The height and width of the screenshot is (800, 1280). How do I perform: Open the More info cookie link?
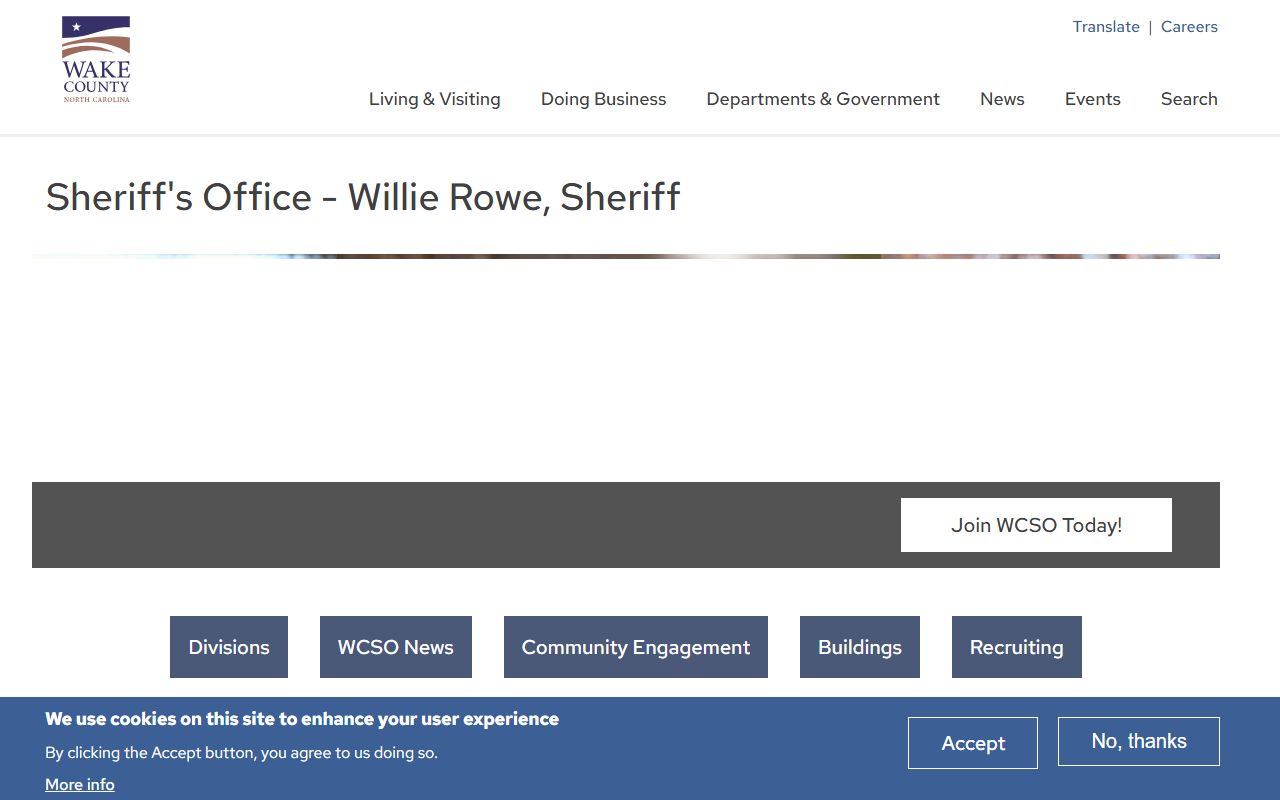tap(80, 785)
